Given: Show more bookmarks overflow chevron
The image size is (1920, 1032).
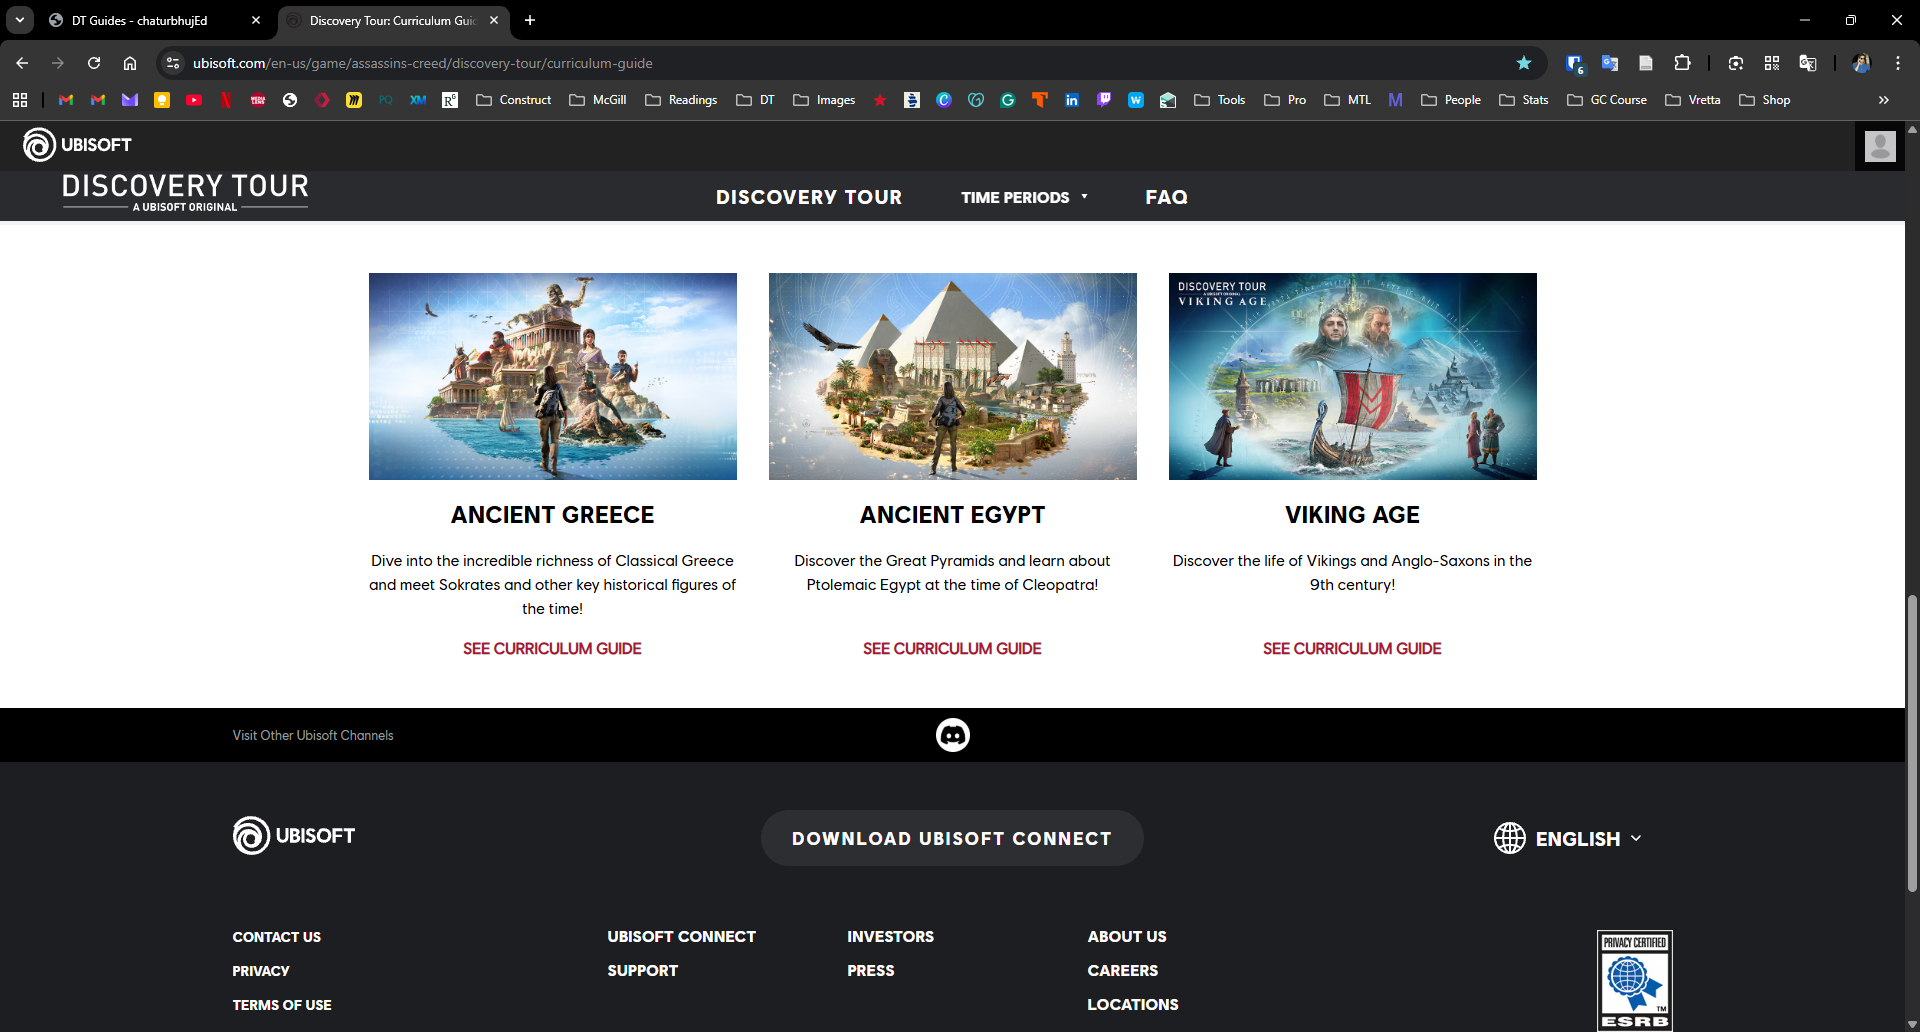Looking at the screenshot, I should point(1884,100).
